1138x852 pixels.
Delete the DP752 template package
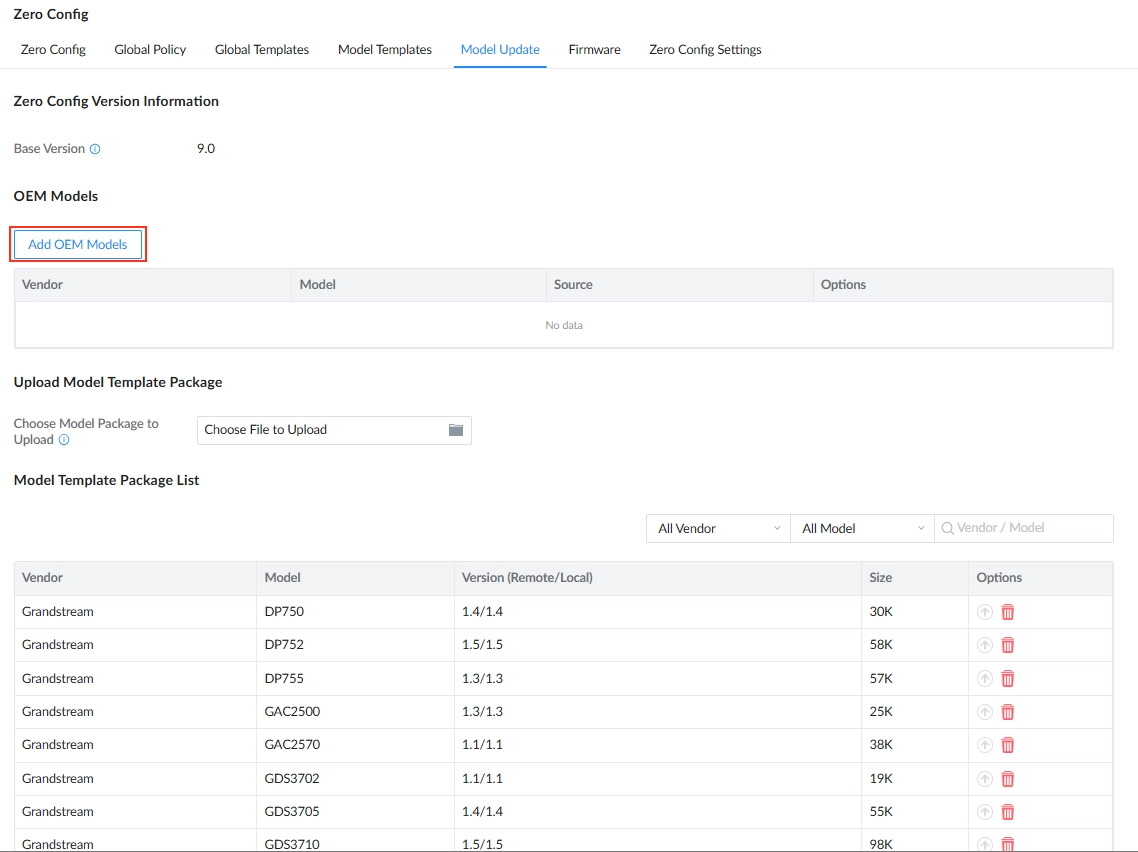(x=1007, y=644)
